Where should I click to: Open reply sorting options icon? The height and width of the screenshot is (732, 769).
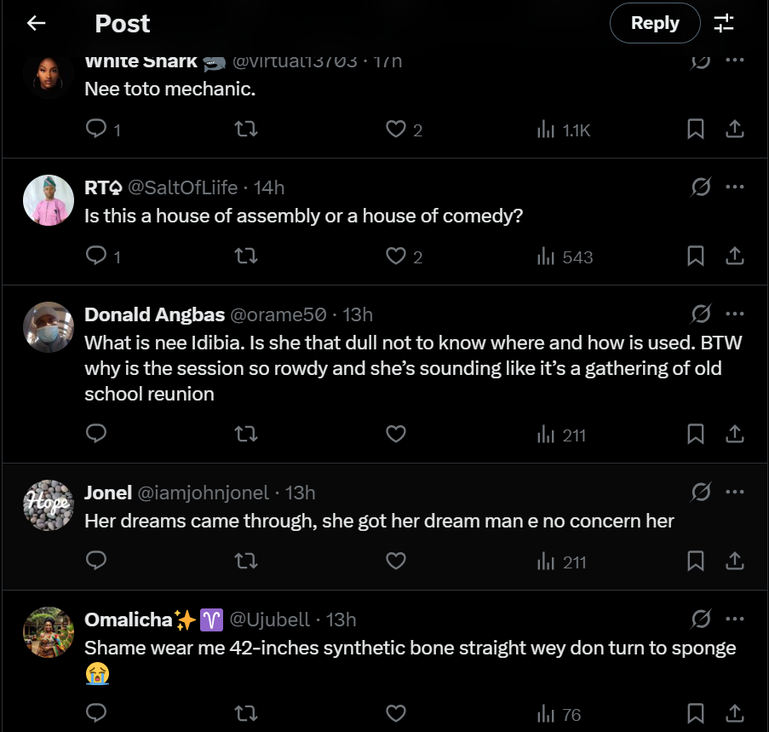(x=724, y=23)
